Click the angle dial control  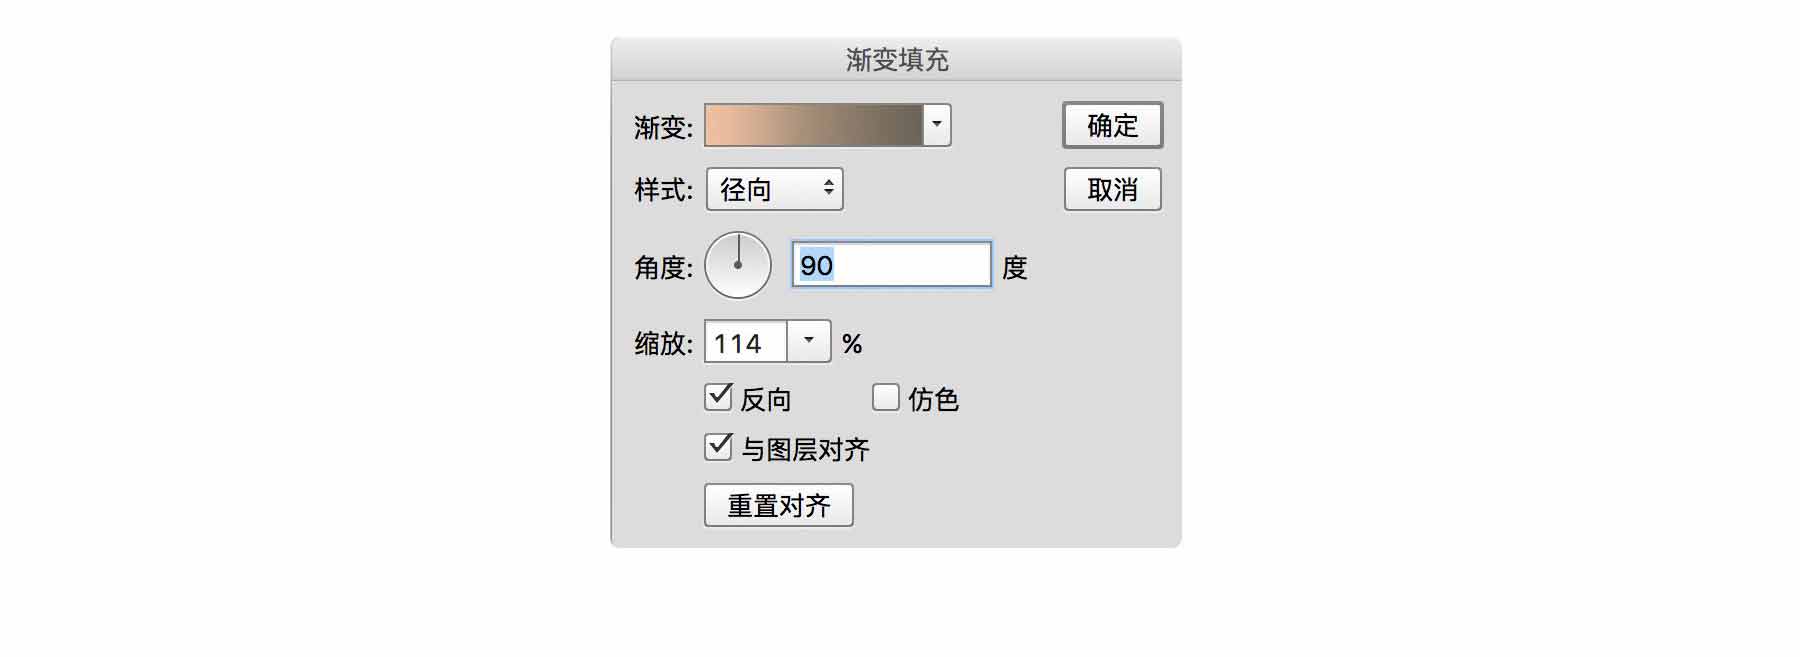click(738, 266)
